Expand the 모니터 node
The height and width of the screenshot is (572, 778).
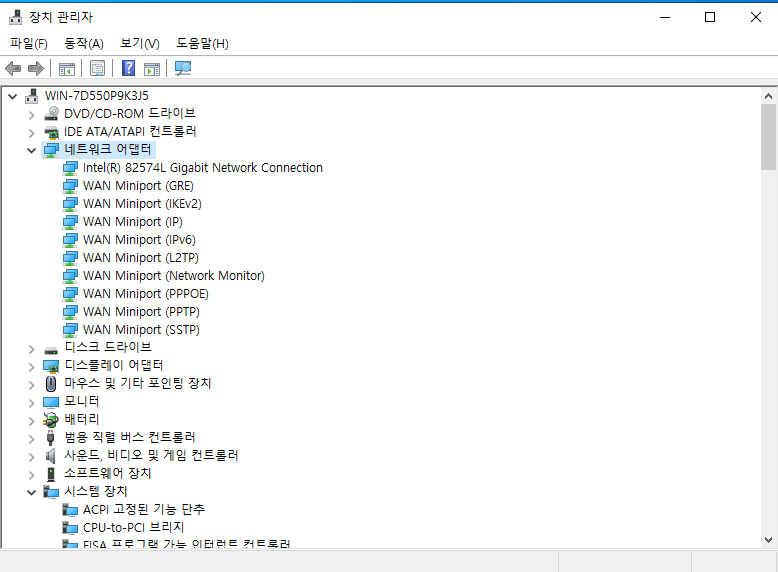tap(32, 403)
